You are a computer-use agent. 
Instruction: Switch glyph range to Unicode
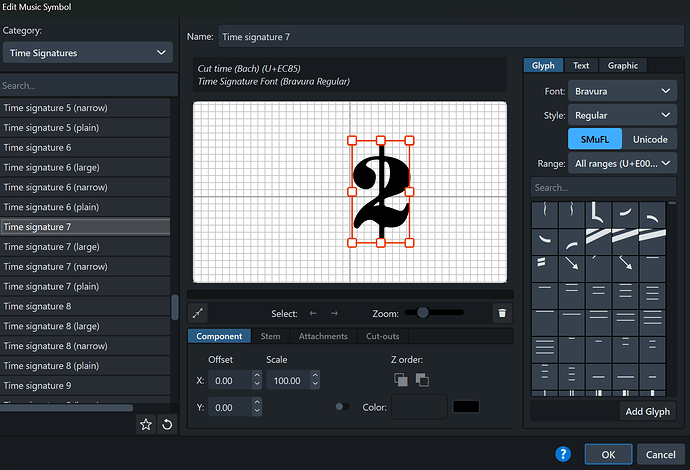coord(648,139)
